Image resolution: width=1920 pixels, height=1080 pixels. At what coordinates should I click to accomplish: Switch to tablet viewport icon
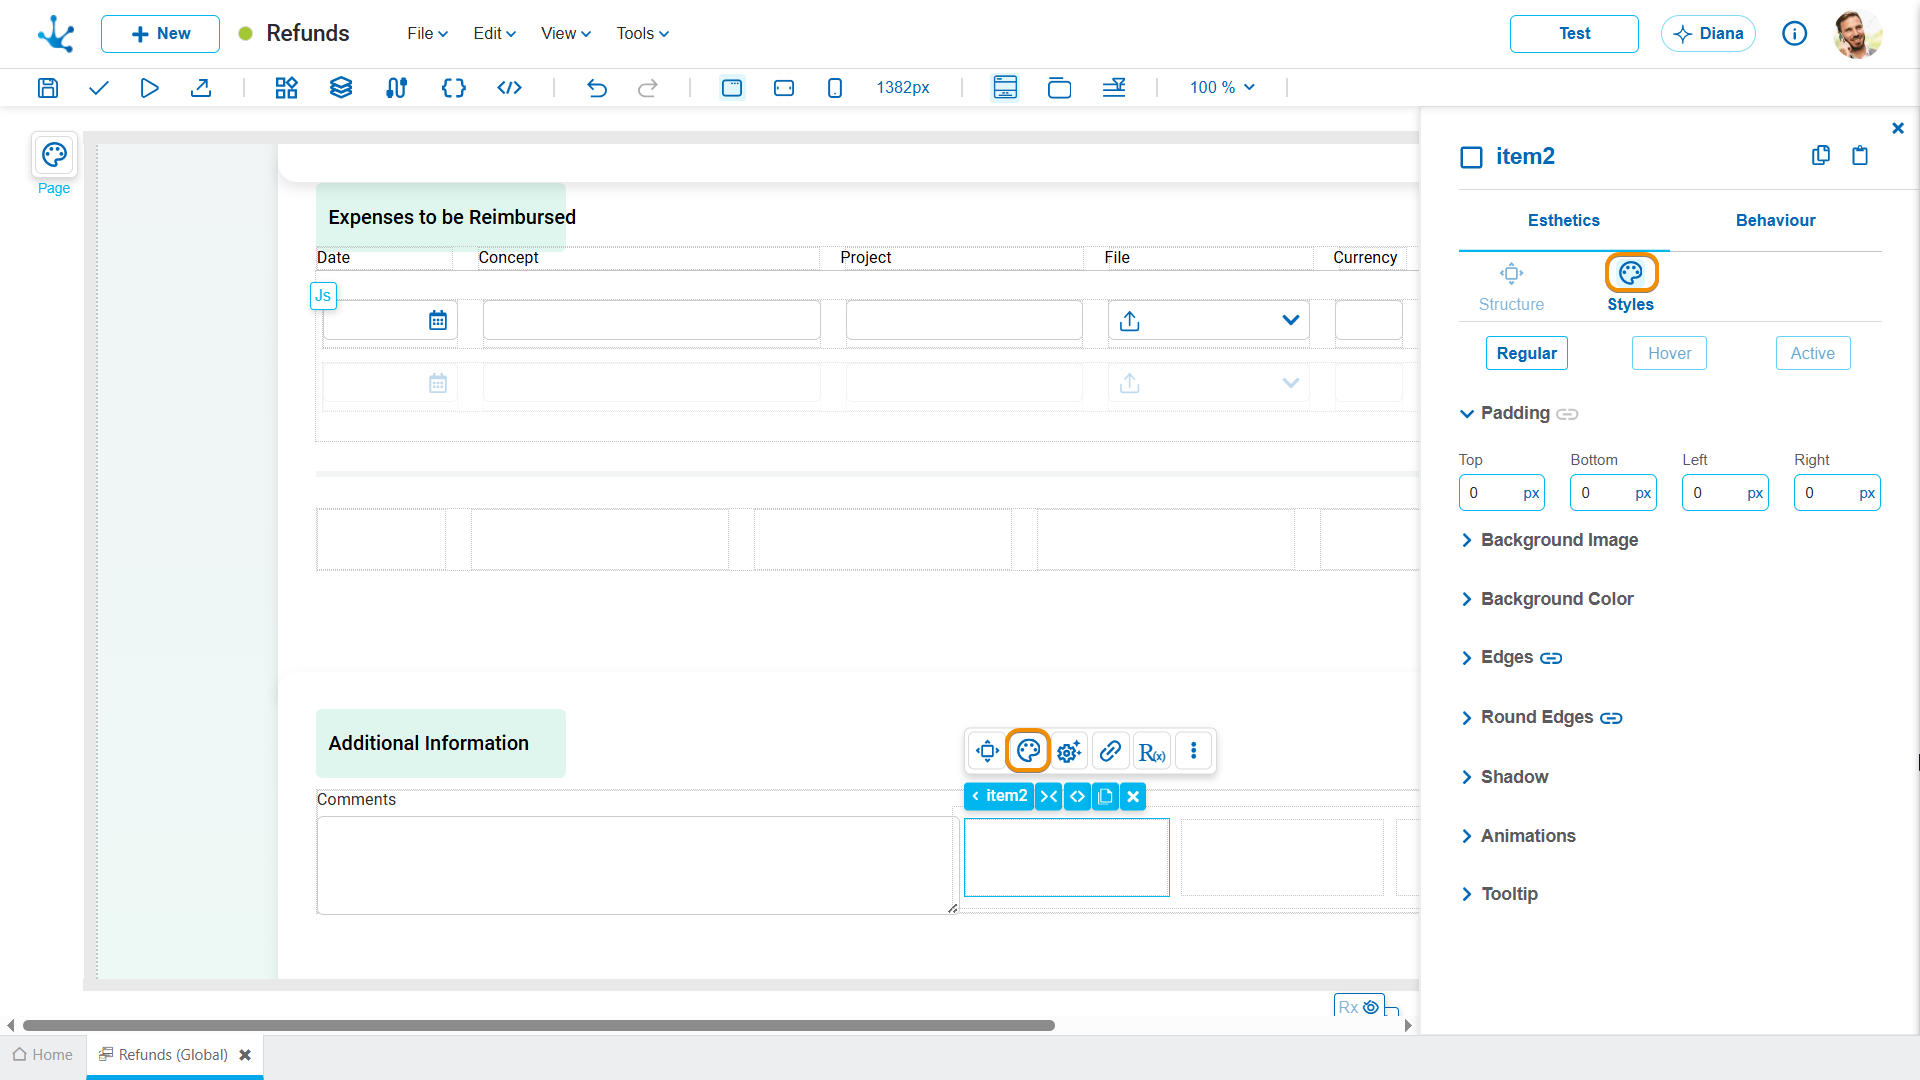tap(784, 88)
